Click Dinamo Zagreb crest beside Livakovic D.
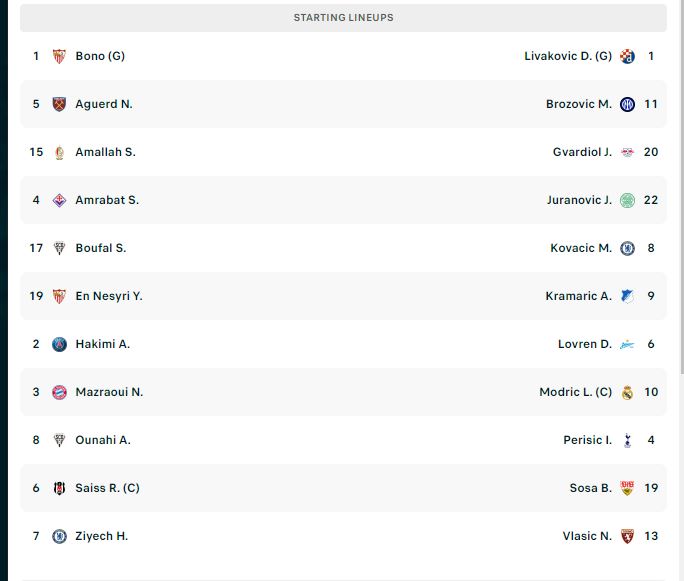The image size is (684, 581). (x=627, y=56)
